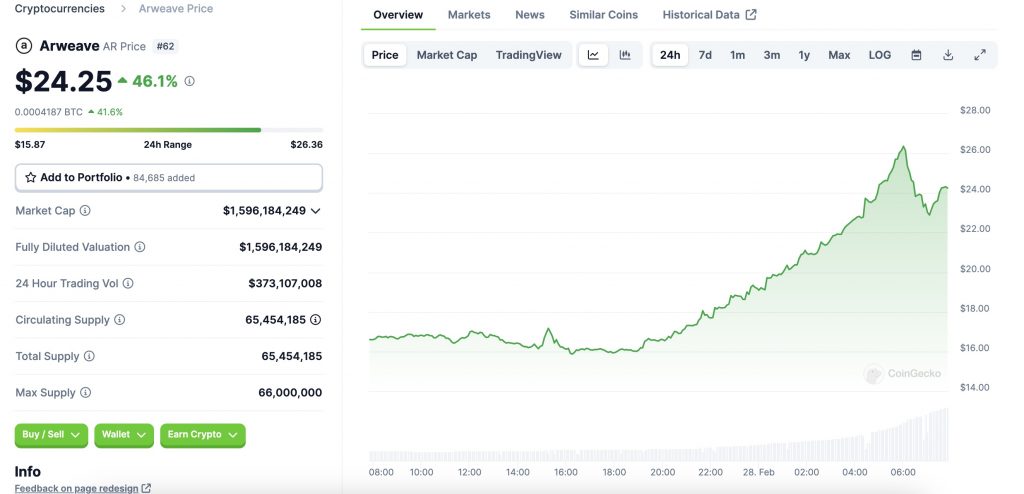Click the 66,000,000 max supply value
This screenshot has width=1024, height=494.
(x=290, y=393)
